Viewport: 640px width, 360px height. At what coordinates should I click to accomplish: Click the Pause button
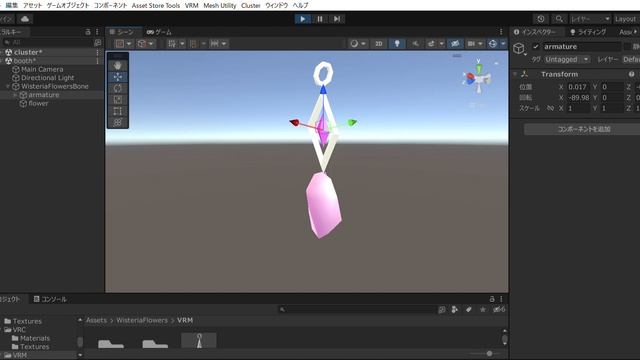coord(320,19)
